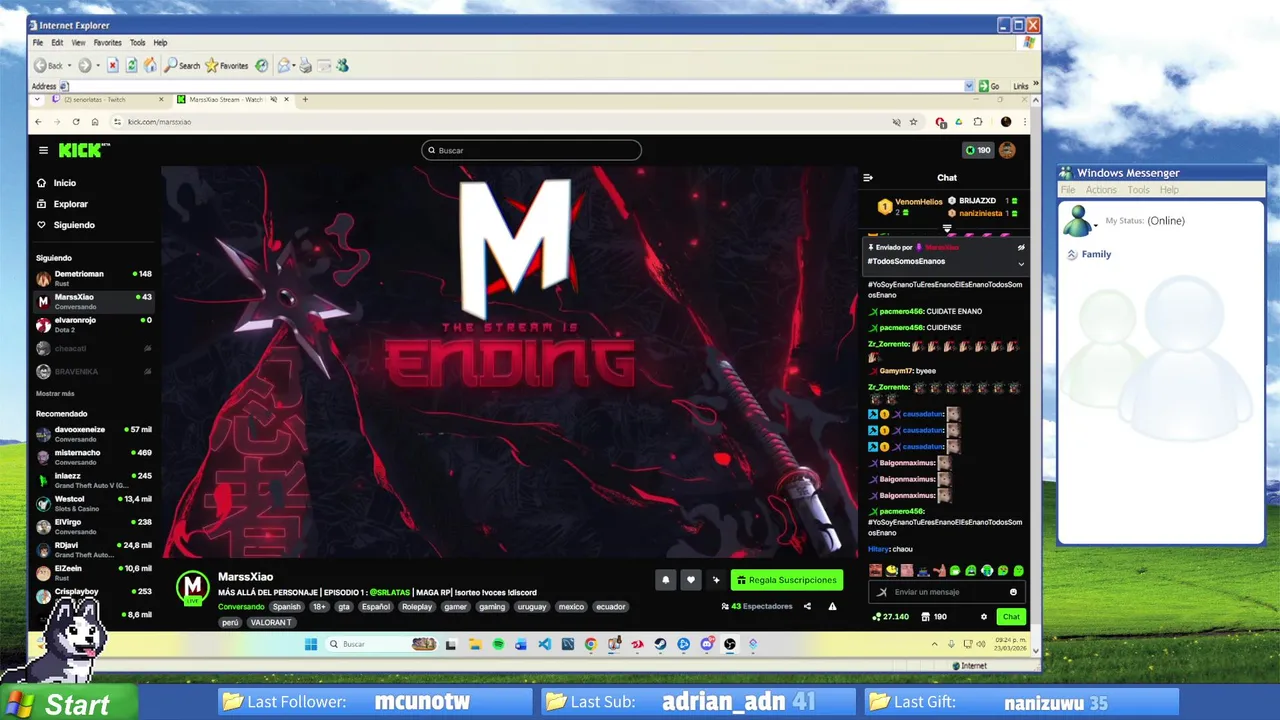Click the Steam icon in the taskbar

(x=660, y=644)
